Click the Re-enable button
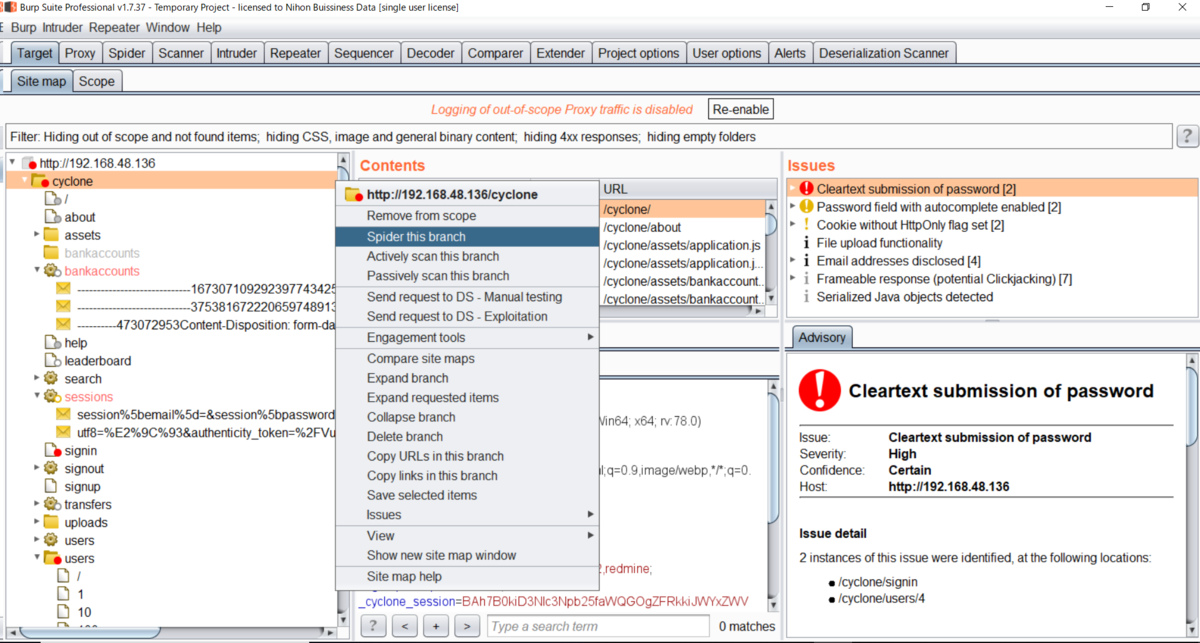This screenshot has width=1200, height=643. [x=741, y=109]
